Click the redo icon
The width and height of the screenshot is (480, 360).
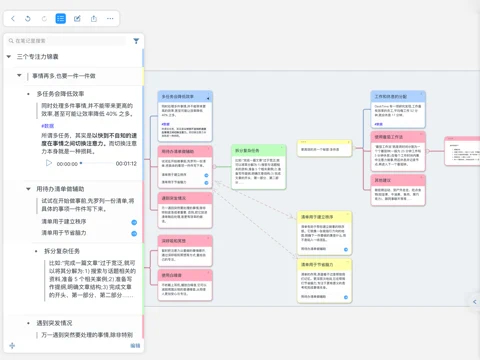[44, 19]
